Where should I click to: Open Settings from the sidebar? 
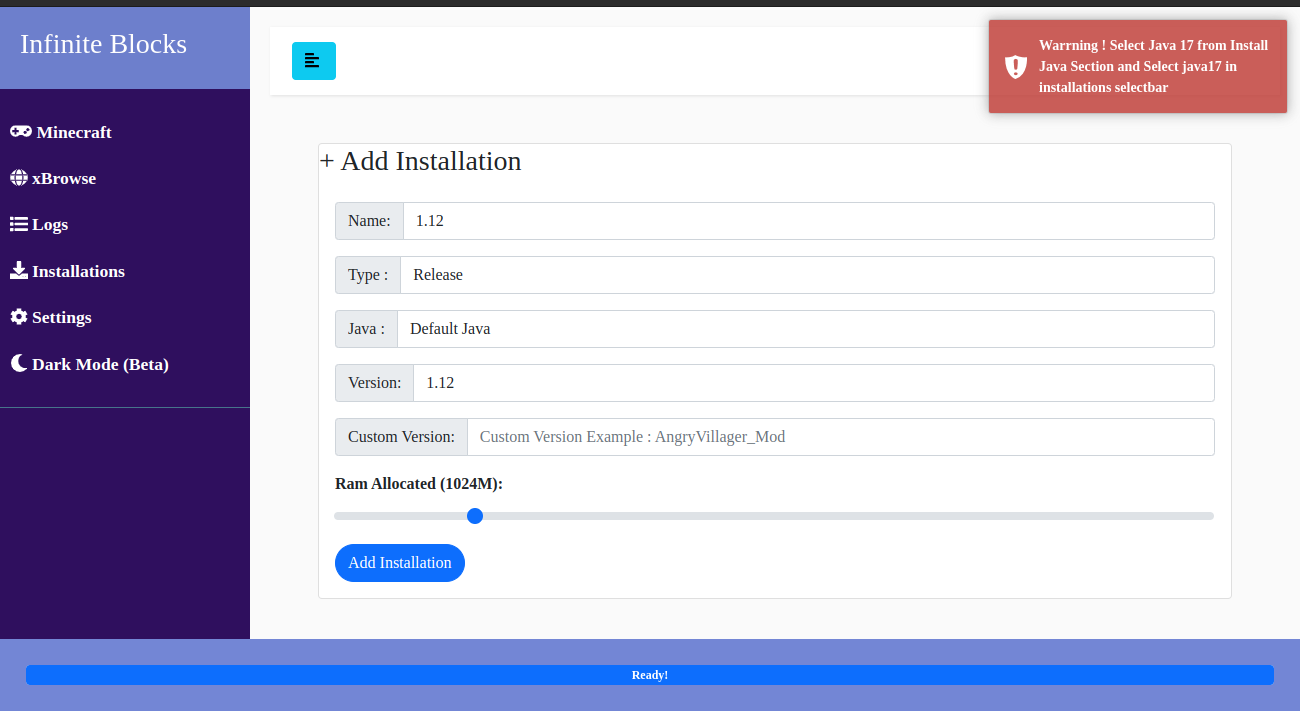51,317
